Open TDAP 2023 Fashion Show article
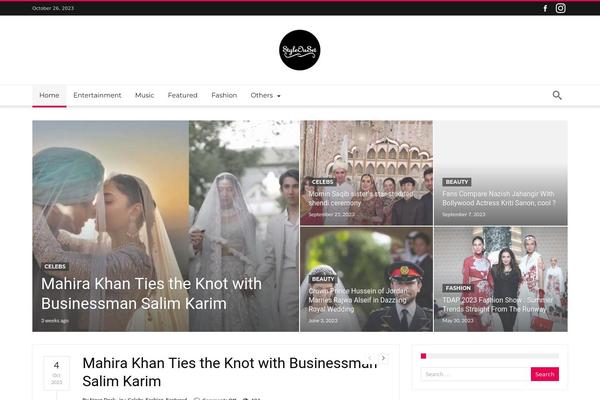Image resolution: width=600 pixels, height=400 pixels. click(497, 304)
